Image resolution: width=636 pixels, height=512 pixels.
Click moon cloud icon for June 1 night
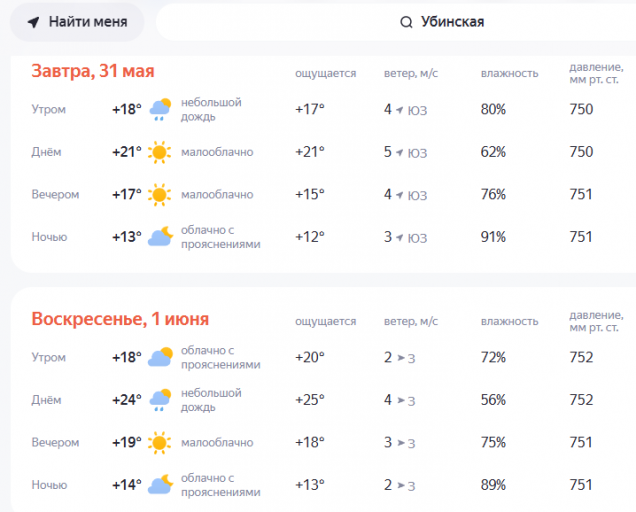pyautogui.click(x=160, y=485)
